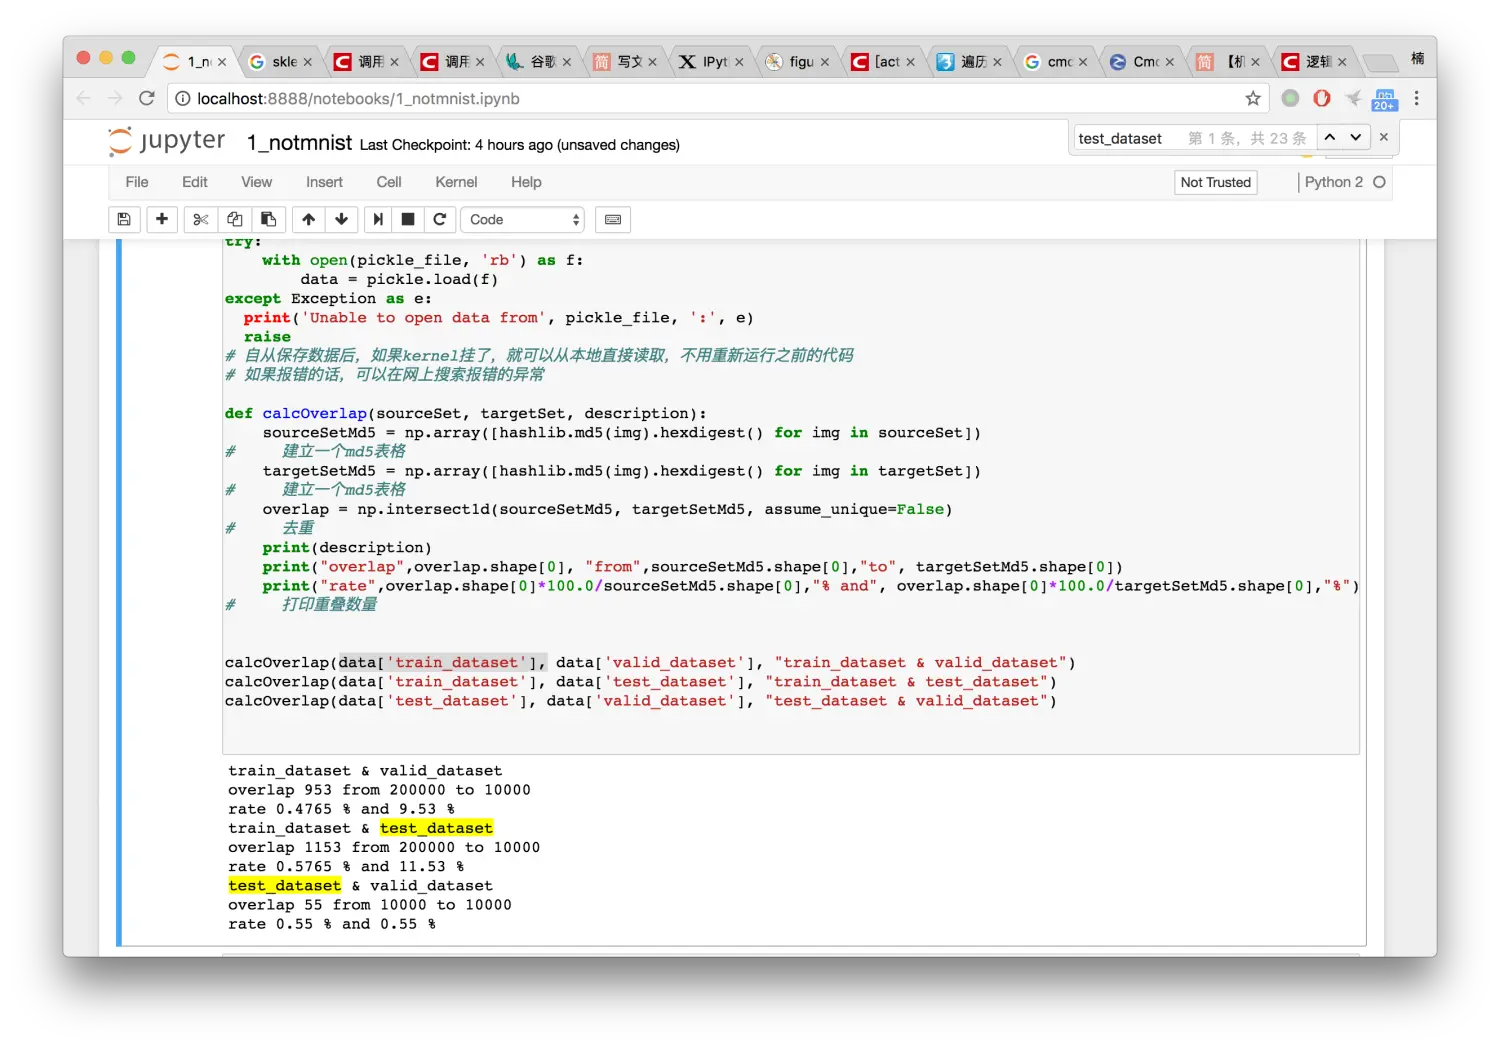Viewport: 1500px width, 1047px height.
Task: Click the print(description) code line
Action: point(347,547)
